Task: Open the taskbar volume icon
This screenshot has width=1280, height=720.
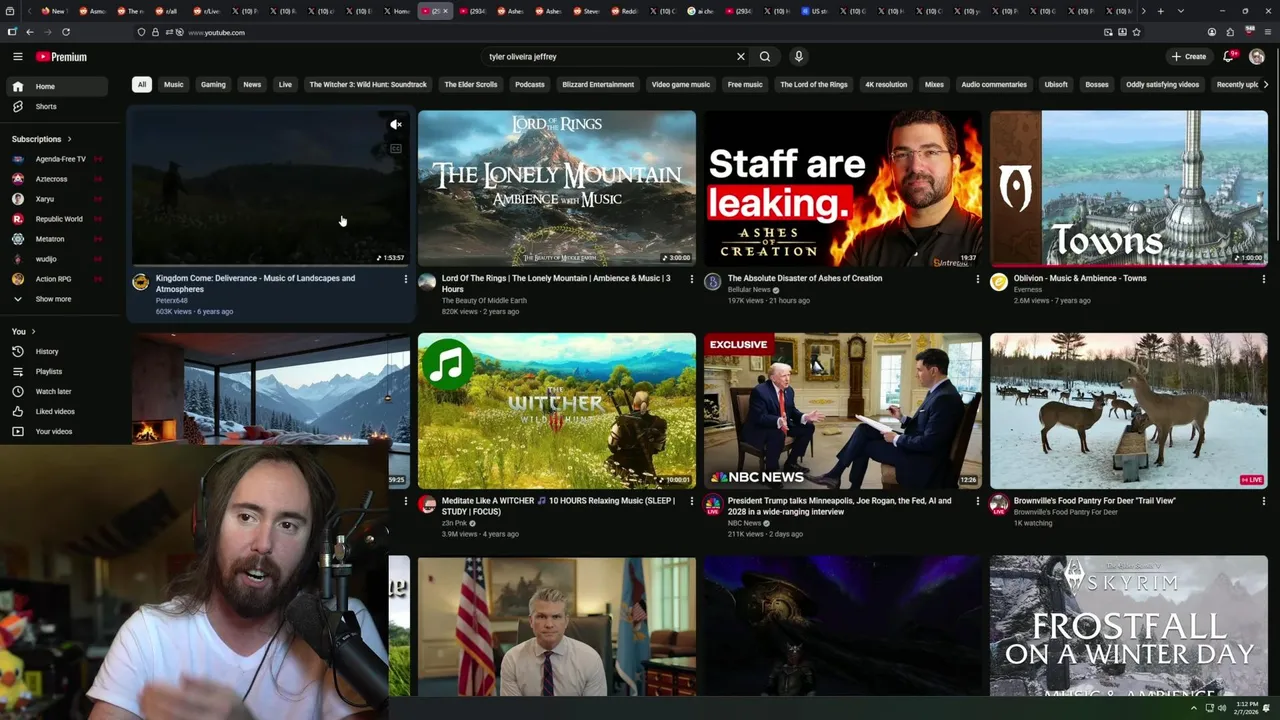Action: click(1222, 708)
